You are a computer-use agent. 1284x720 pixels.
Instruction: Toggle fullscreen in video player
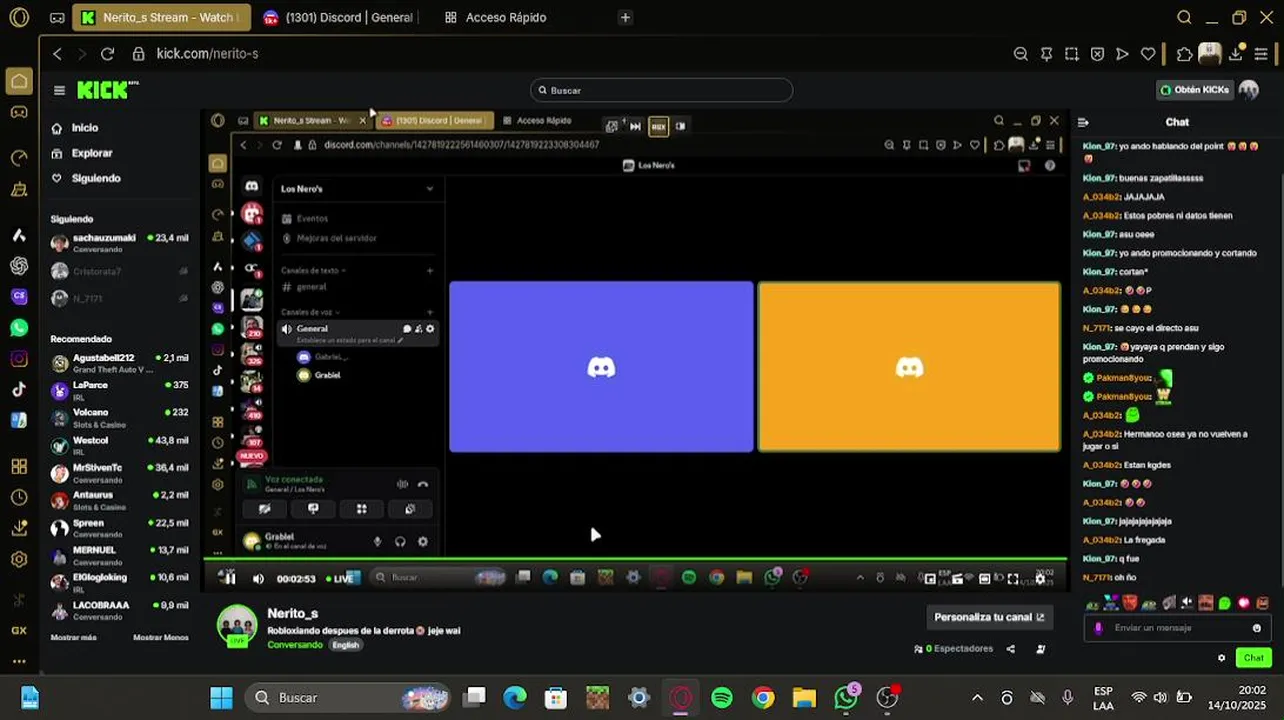[1013, 578]
